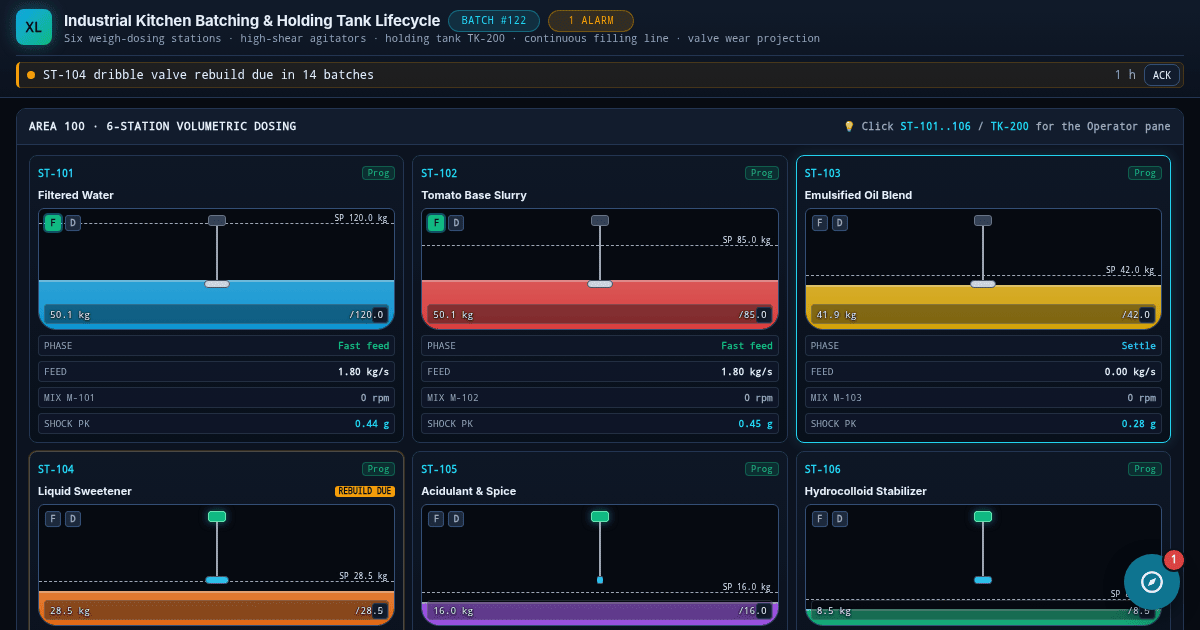1200x630 pixels.
Task: Toggle the F valve on ST-106
Action: [820, 519]
